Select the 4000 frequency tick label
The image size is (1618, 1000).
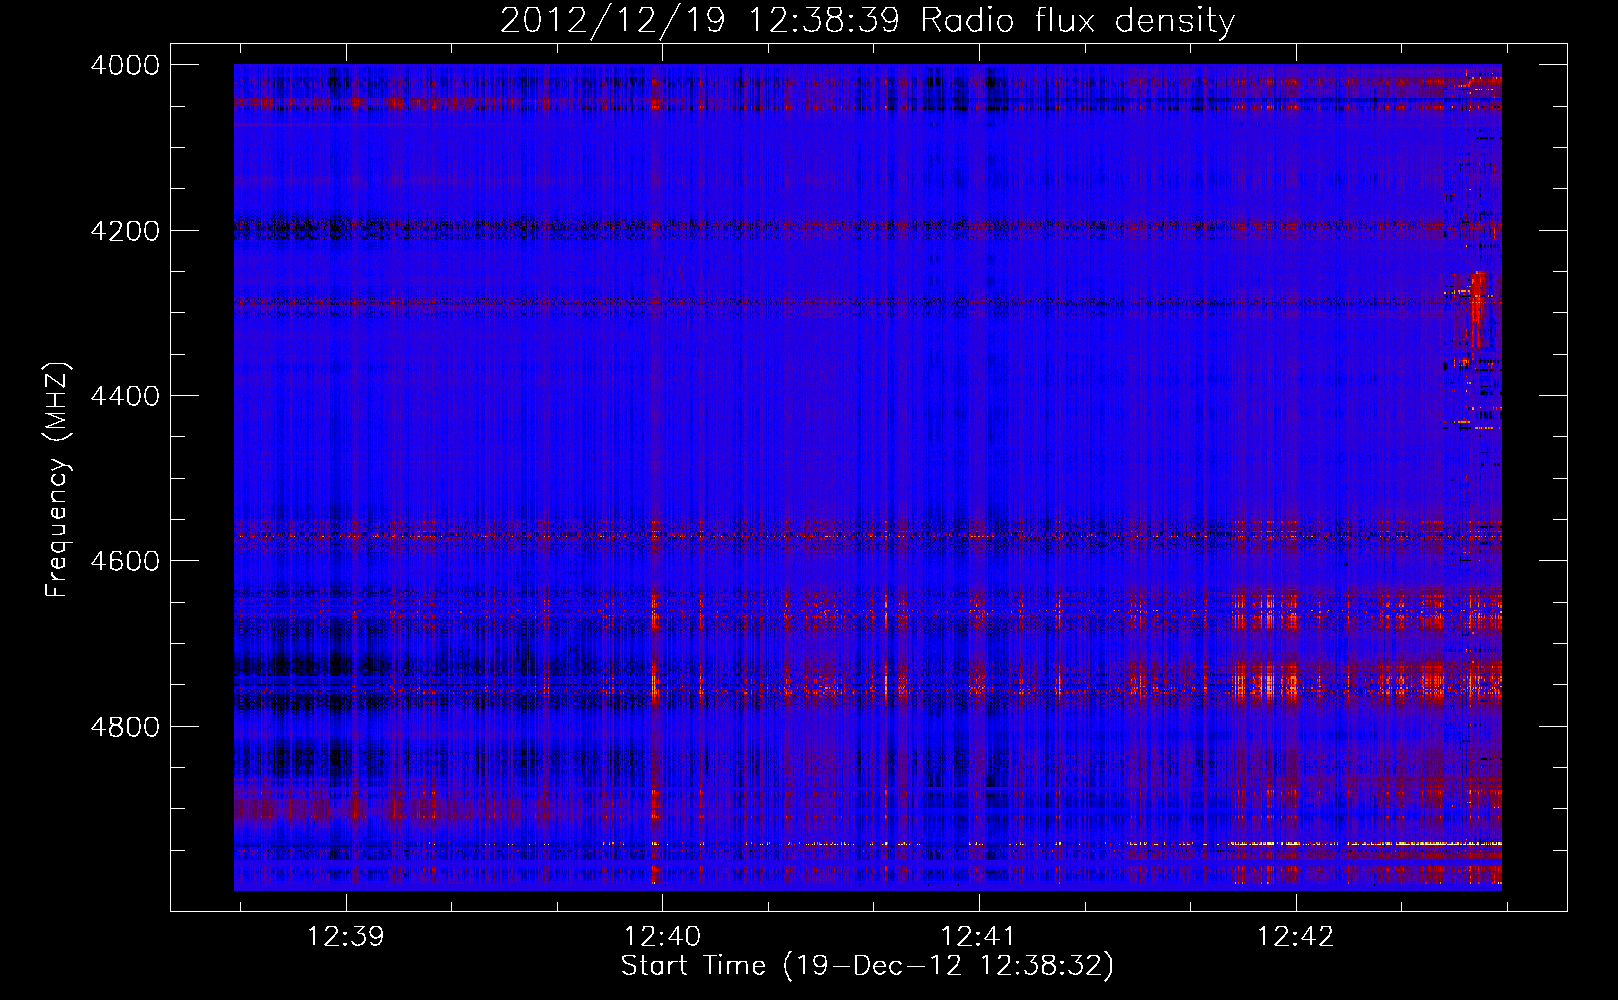125,65
